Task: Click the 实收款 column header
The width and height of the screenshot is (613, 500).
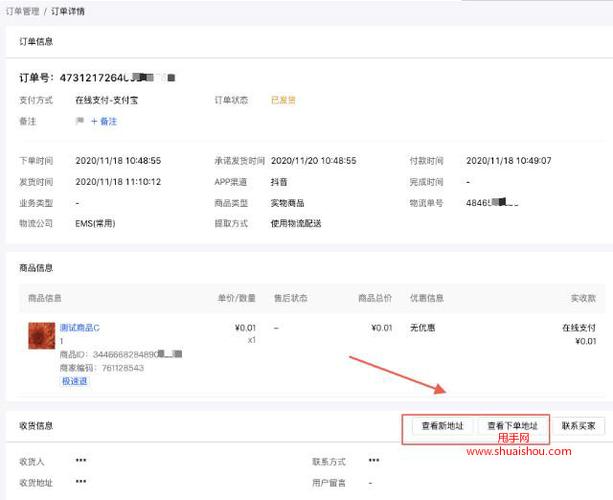Action: [x=583, y=298]
